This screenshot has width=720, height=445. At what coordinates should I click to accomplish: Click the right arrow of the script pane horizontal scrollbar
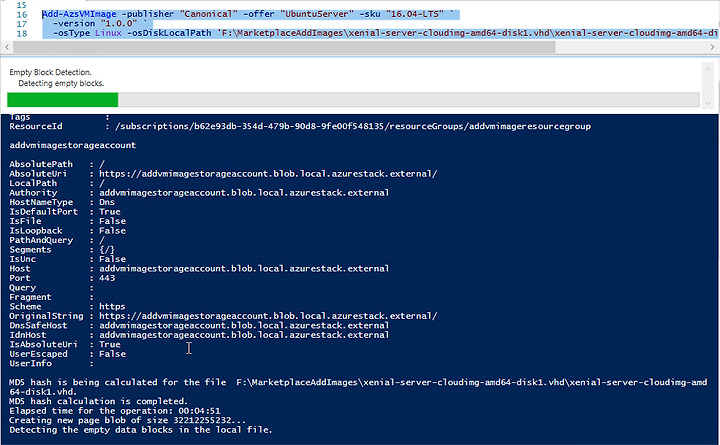pos(712,47)
